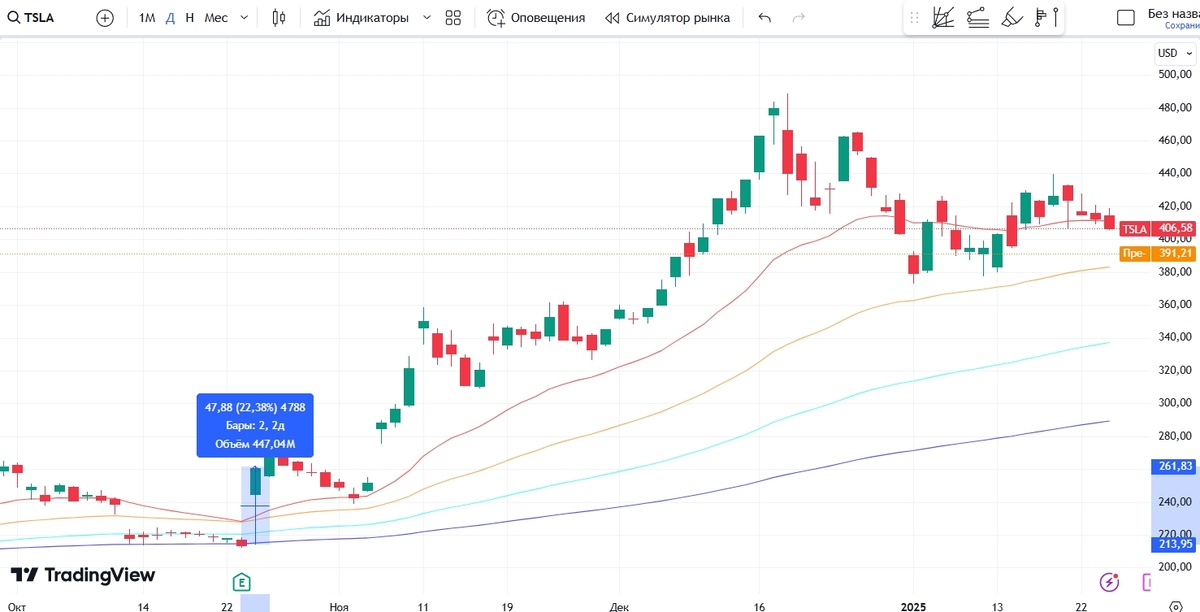Select the highlighter drawing tool
1200x612 pixels.
point(1012,18)
